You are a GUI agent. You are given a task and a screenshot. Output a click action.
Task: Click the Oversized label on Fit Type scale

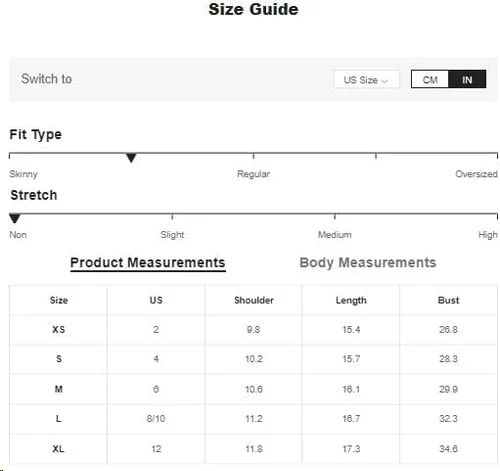(476, 174)
